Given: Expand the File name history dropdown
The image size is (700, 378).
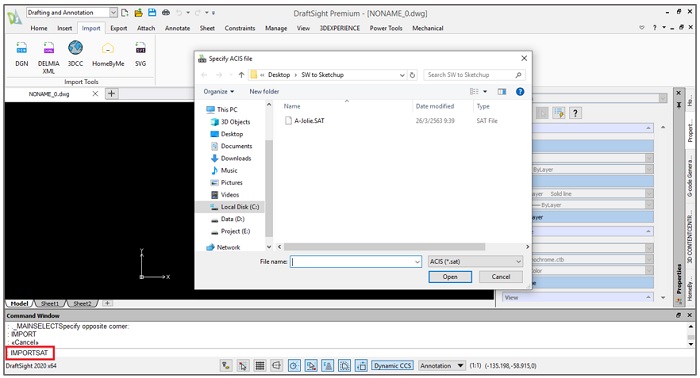Looking at the screenshot, I should point(417,262).
